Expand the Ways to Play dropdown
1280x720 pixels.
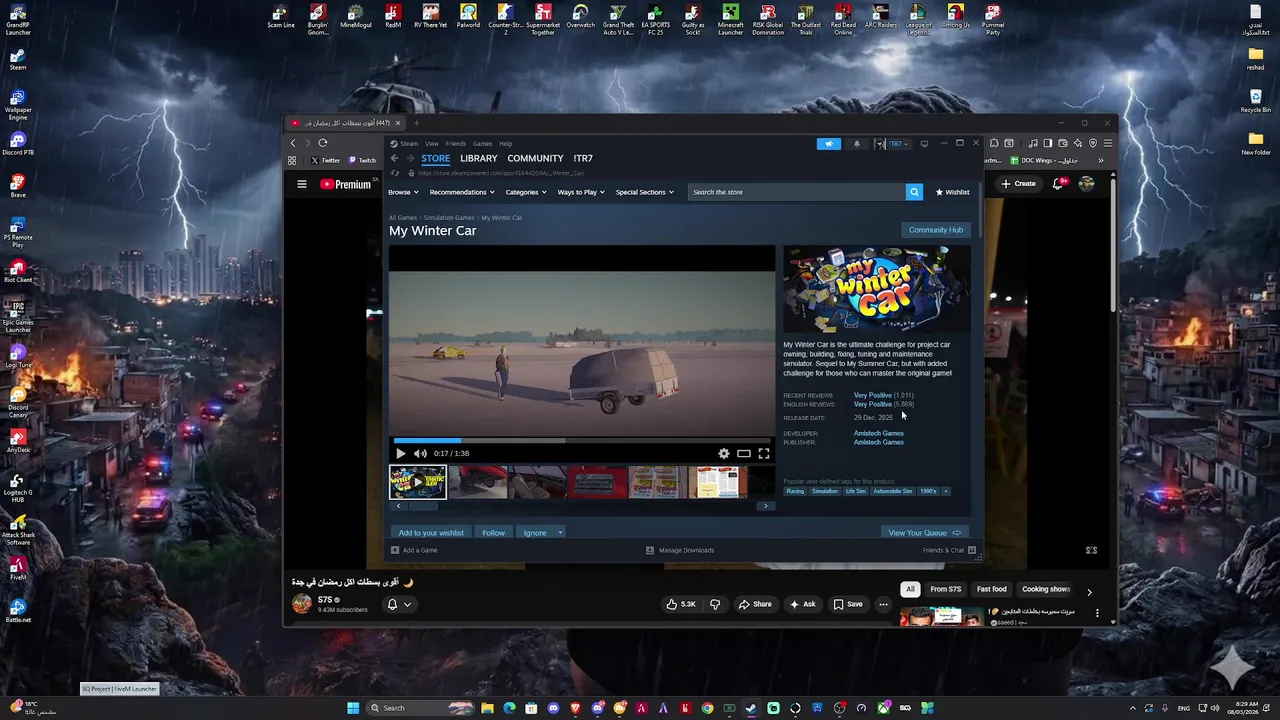[x=581, y=192]
